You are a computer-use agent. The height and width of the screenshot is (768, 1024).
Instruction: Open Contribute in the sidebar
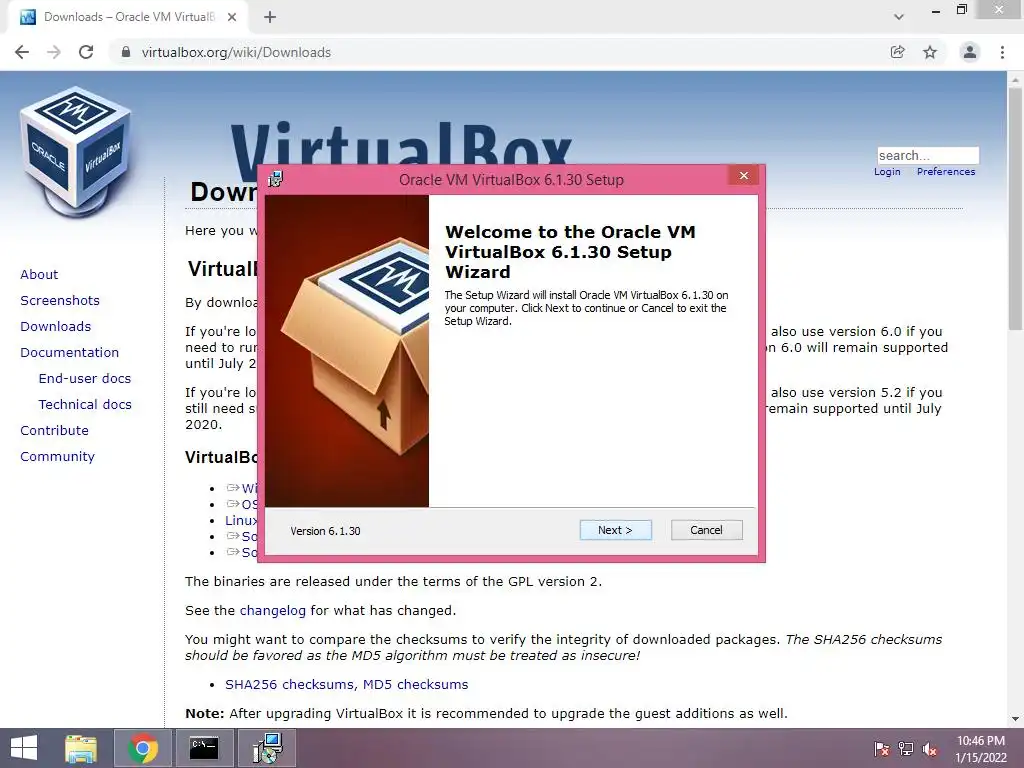pos(54,431)
